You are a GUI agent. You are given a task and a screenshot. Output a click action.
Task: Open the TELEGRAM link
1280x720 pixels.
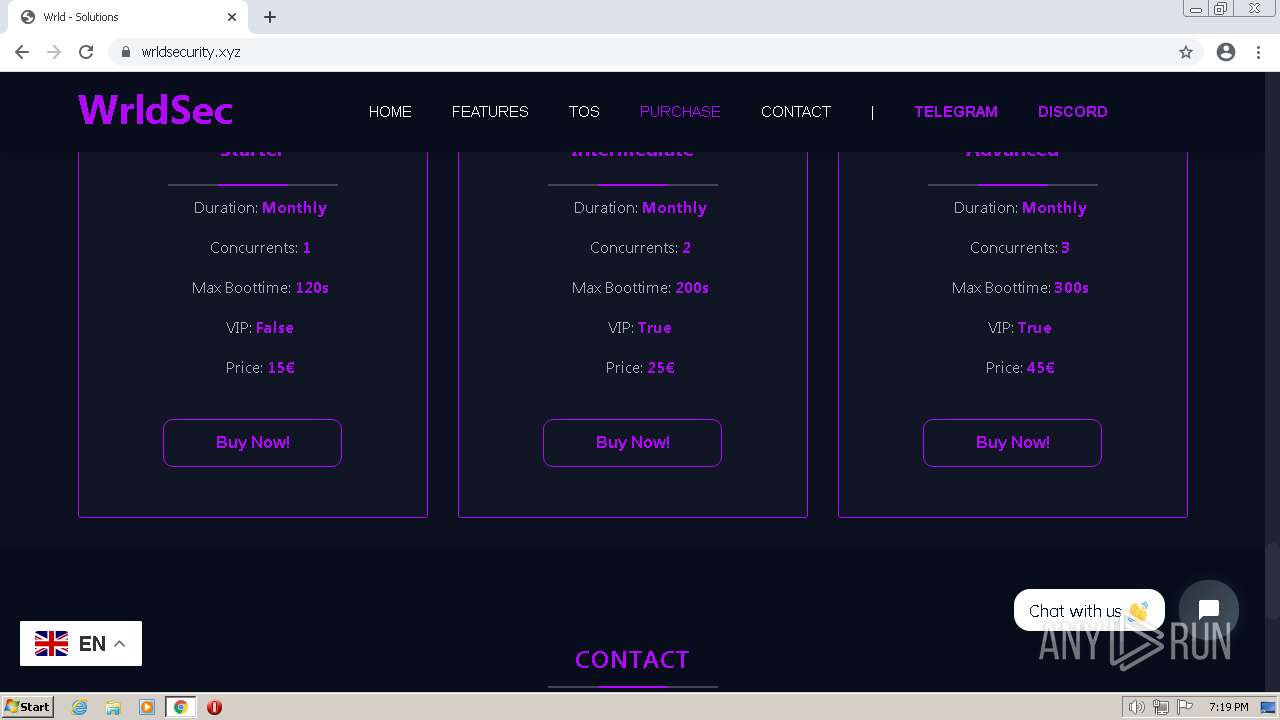pos(956,111)
